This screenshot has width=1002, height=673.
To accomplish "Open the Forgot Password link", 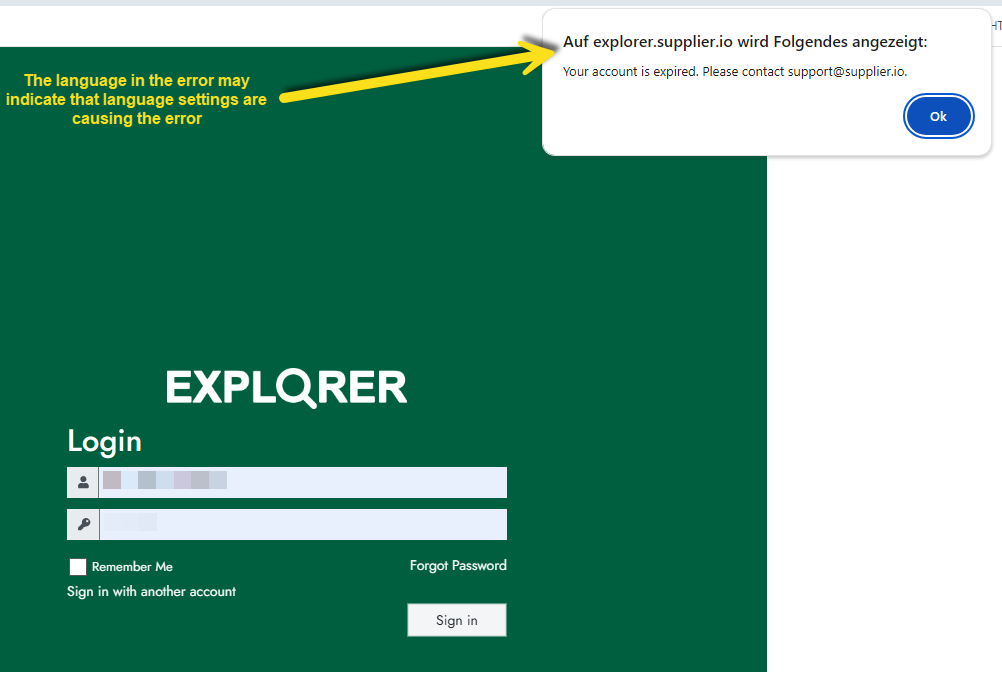I will click(x=458, y=566).
